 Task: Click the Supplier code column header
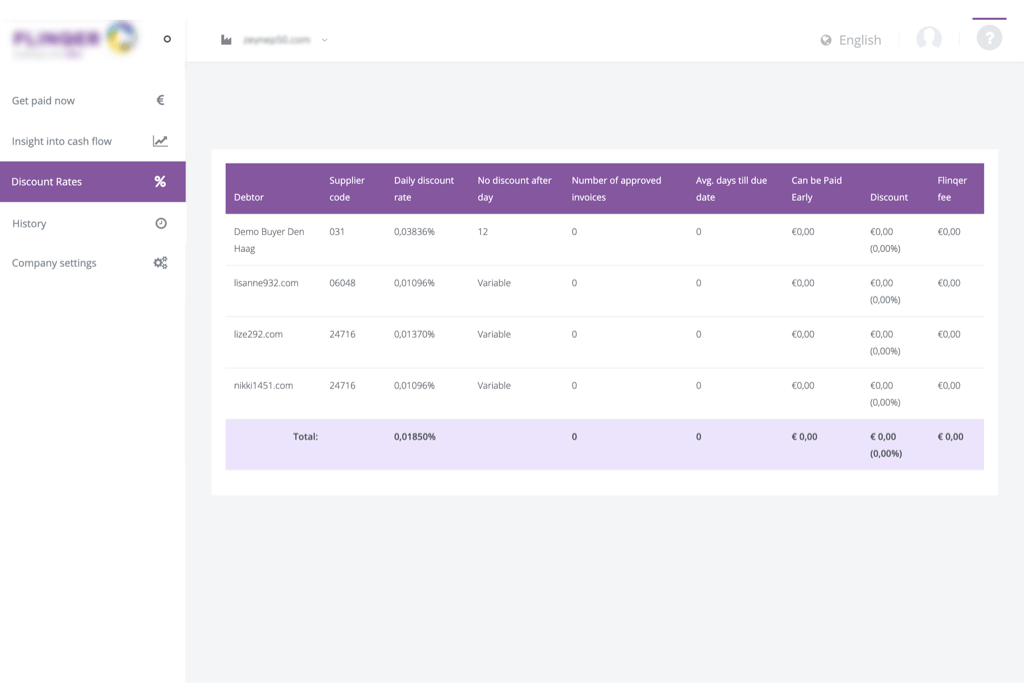[347, 189]
